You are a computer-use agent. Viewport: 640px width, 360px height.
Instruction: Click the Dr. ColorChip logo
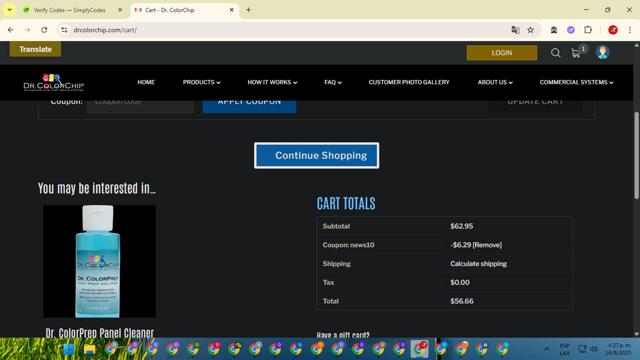coord(53,82)
